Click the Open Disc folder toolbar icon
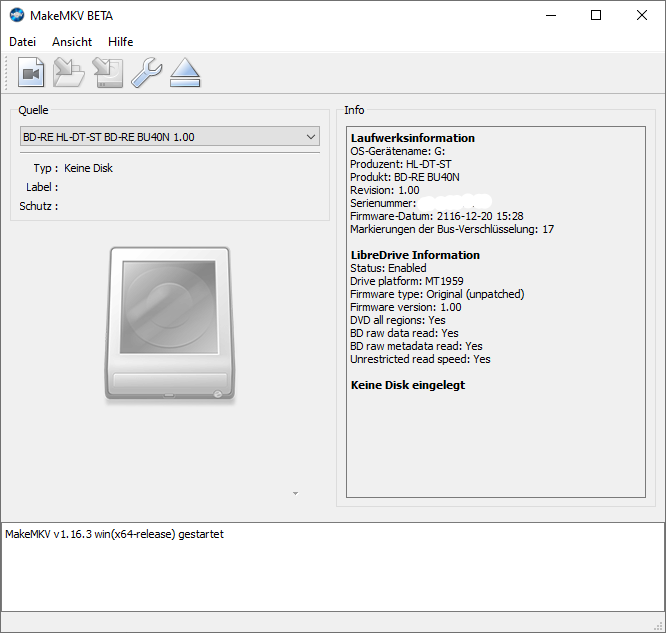 click(69, 72)
